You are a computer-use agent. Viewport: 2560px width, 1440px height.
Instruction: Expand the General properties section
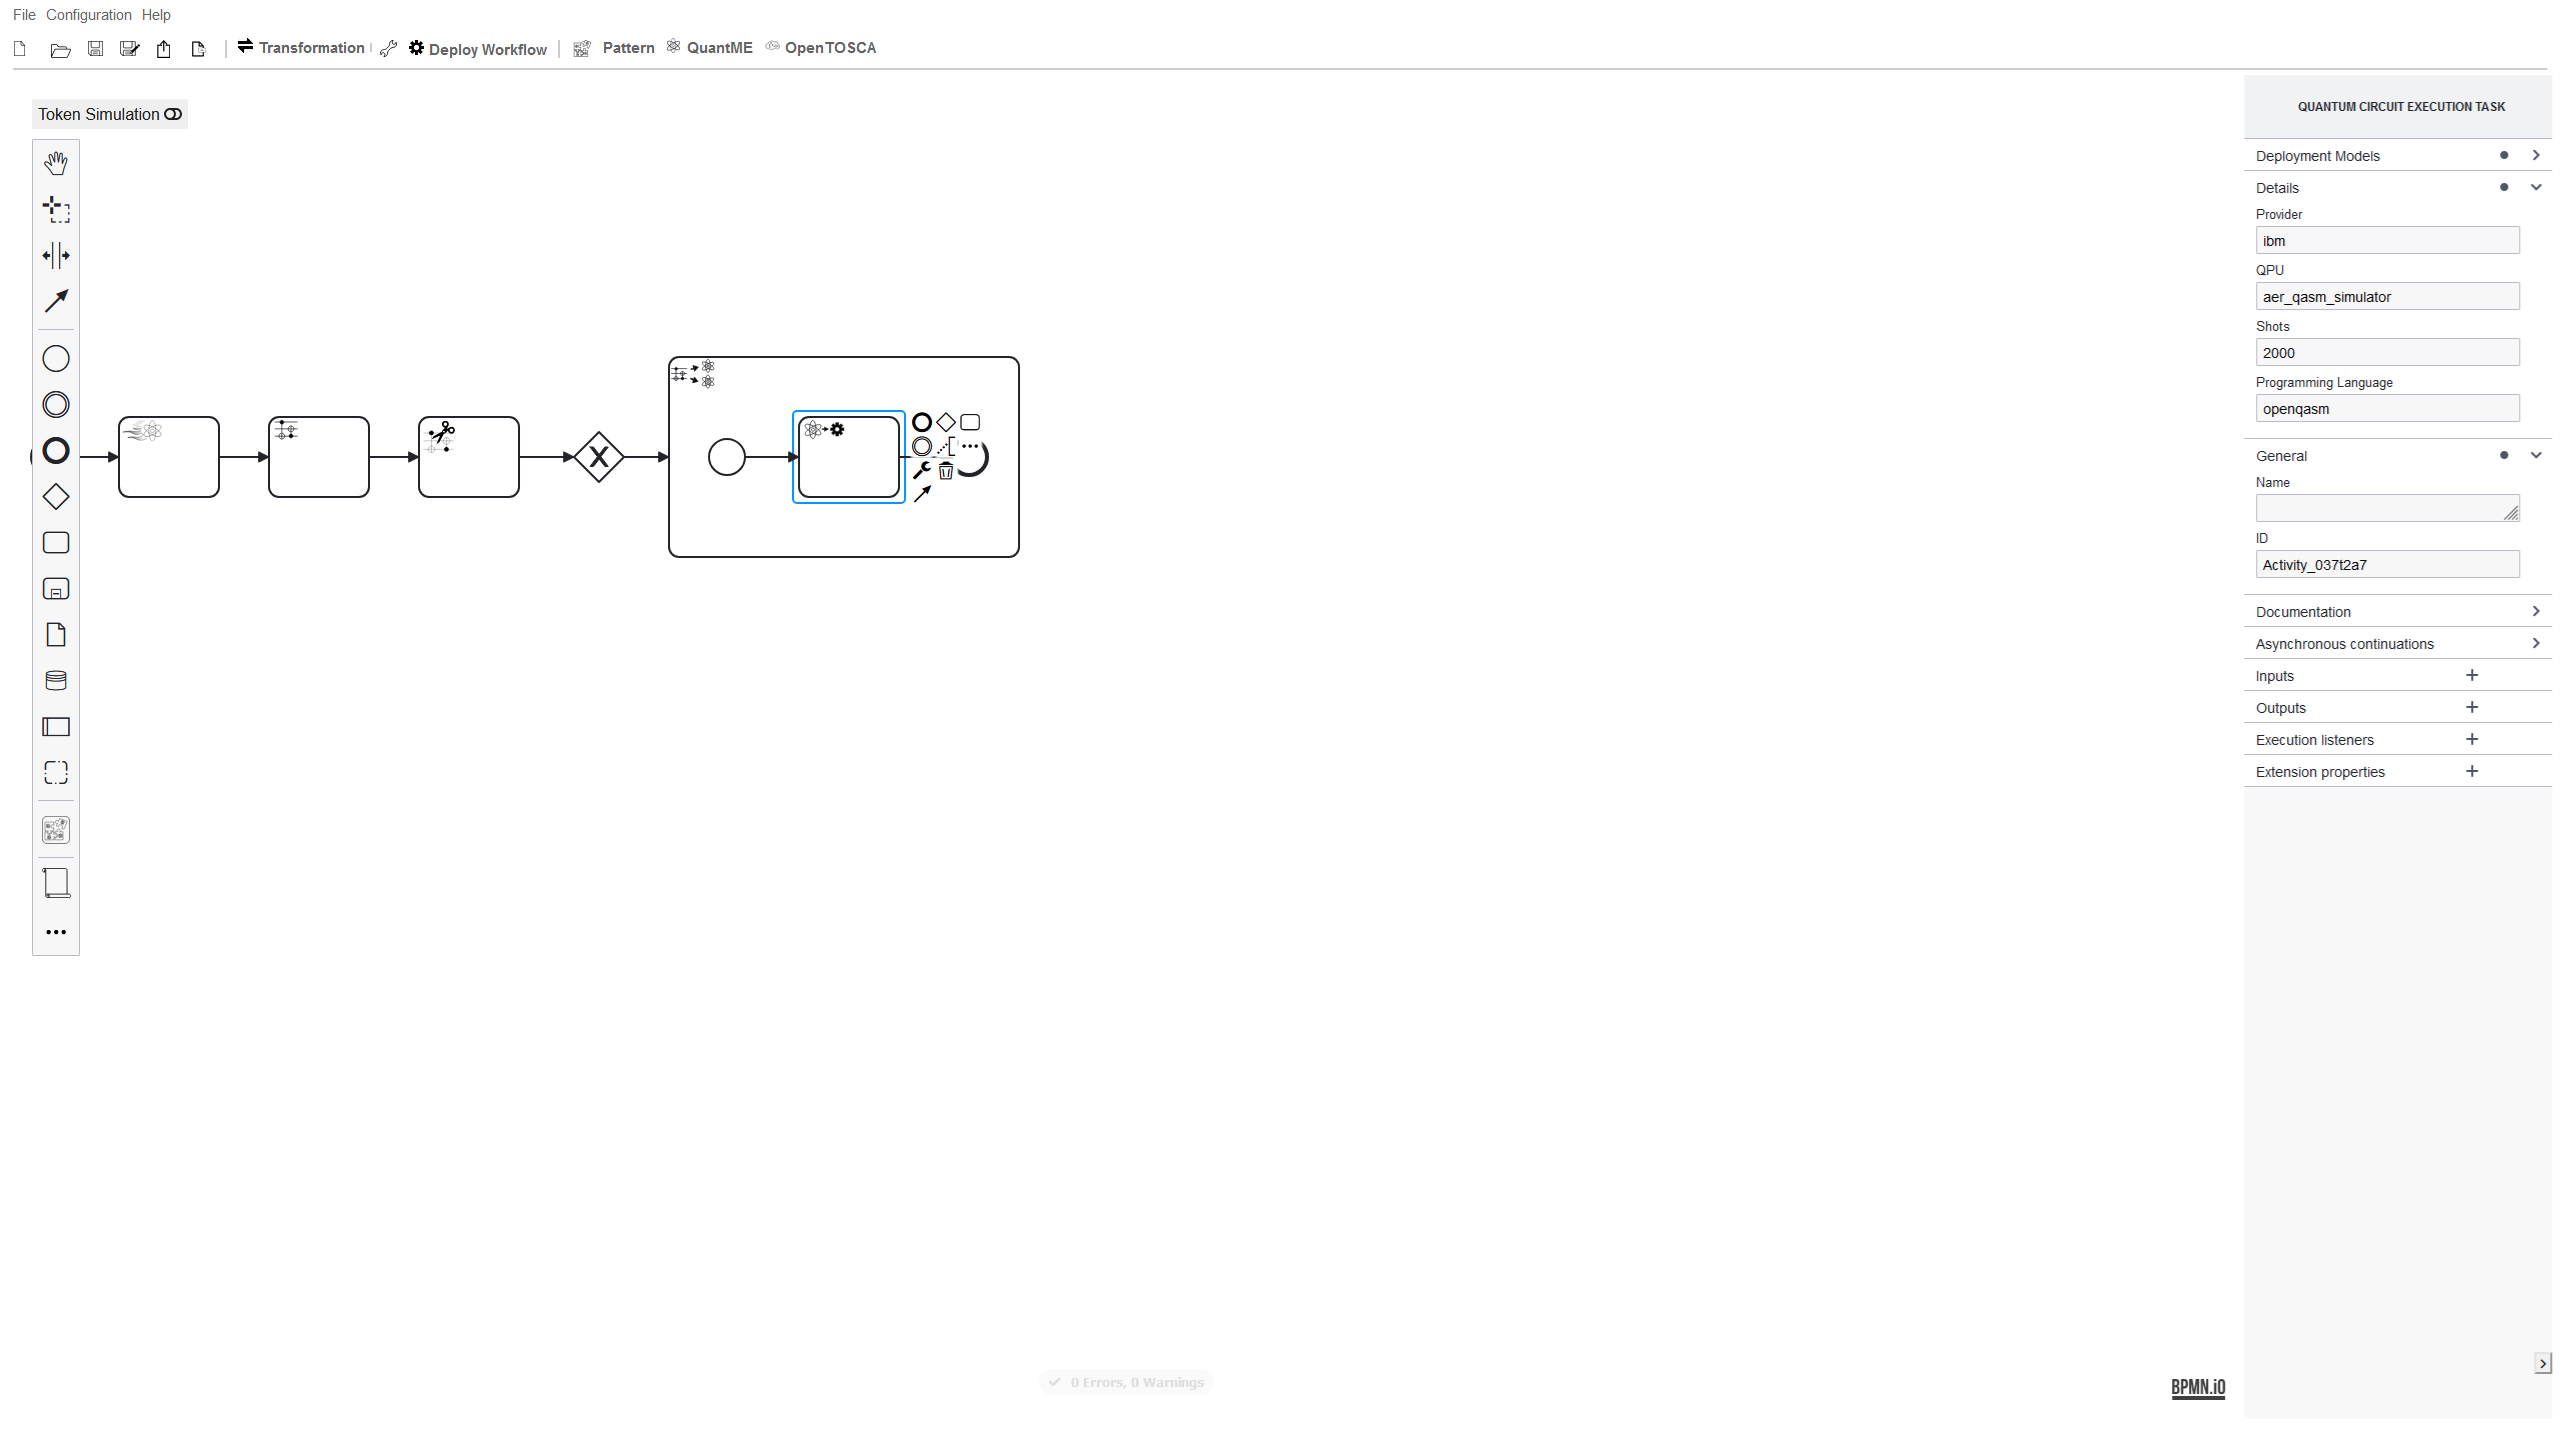point(2534,455)
